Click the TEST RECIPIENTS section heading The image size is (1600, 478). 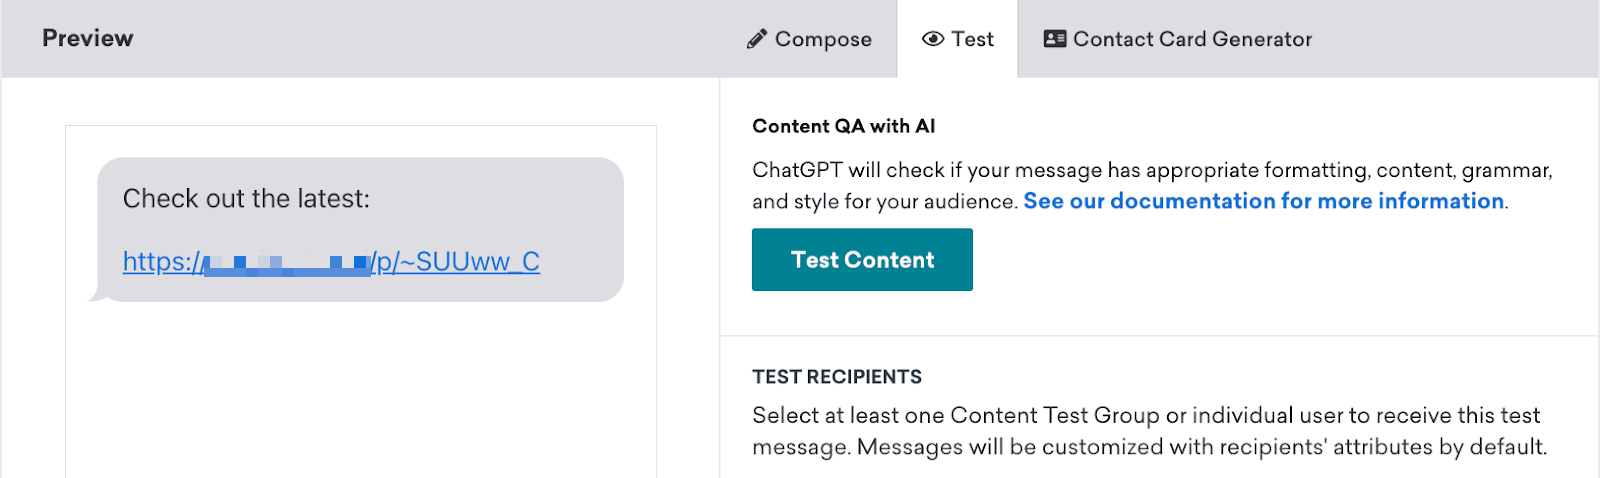coord(836,377)
